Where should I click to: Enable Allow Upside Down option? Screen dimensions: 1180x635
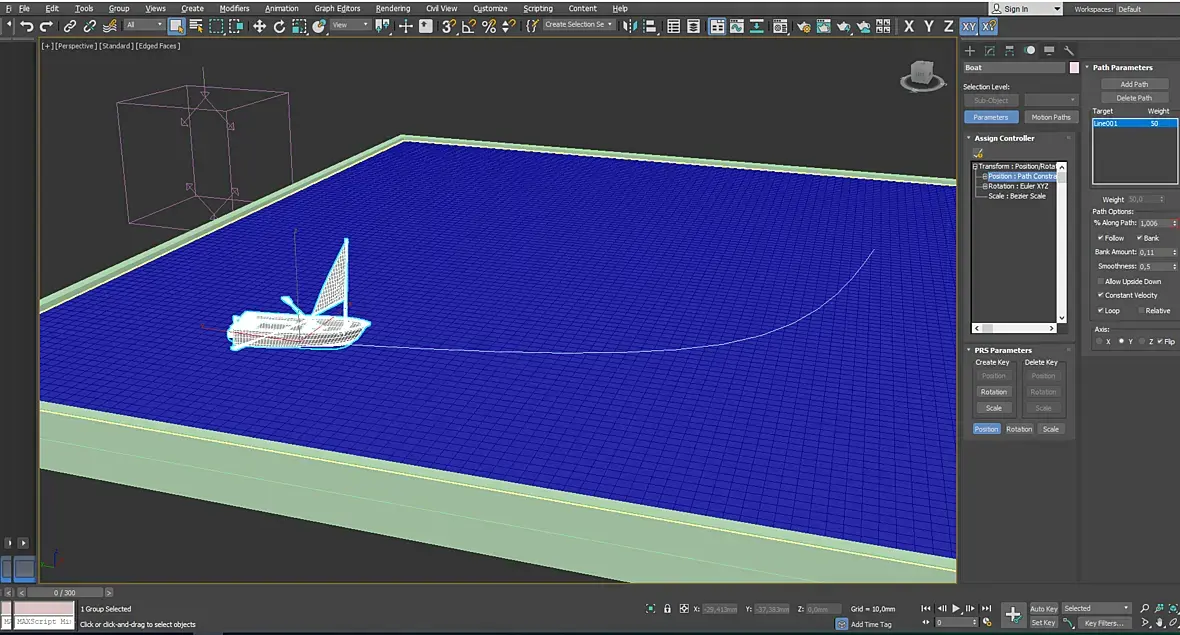1100,281
